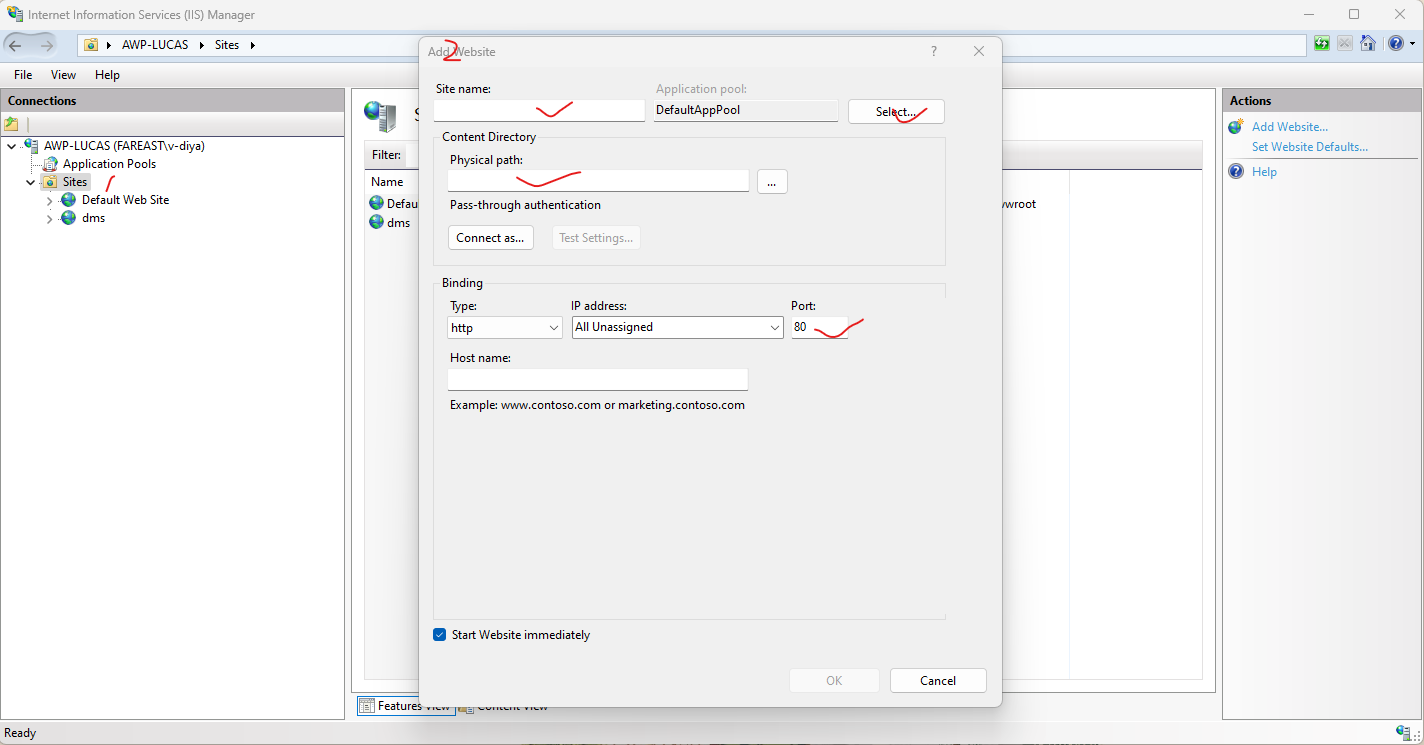1424x745 pixels.
Task: Click the blue Help question-mark icon
Action: tap(1396, 43)
